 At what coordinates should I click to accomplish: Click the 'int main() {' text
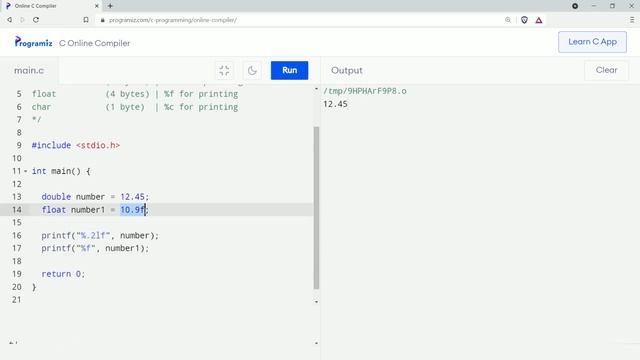pyautogui.click(x=61, y=171)
